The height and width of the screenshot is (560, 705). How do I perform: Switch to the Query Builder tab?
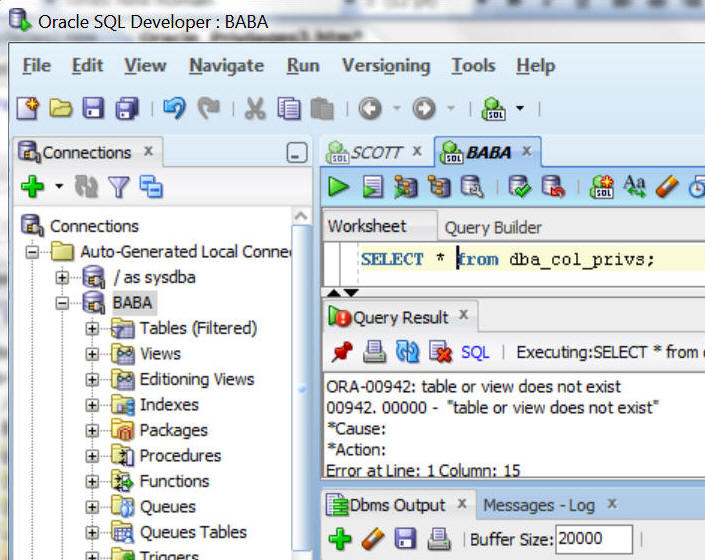[493, 228]
